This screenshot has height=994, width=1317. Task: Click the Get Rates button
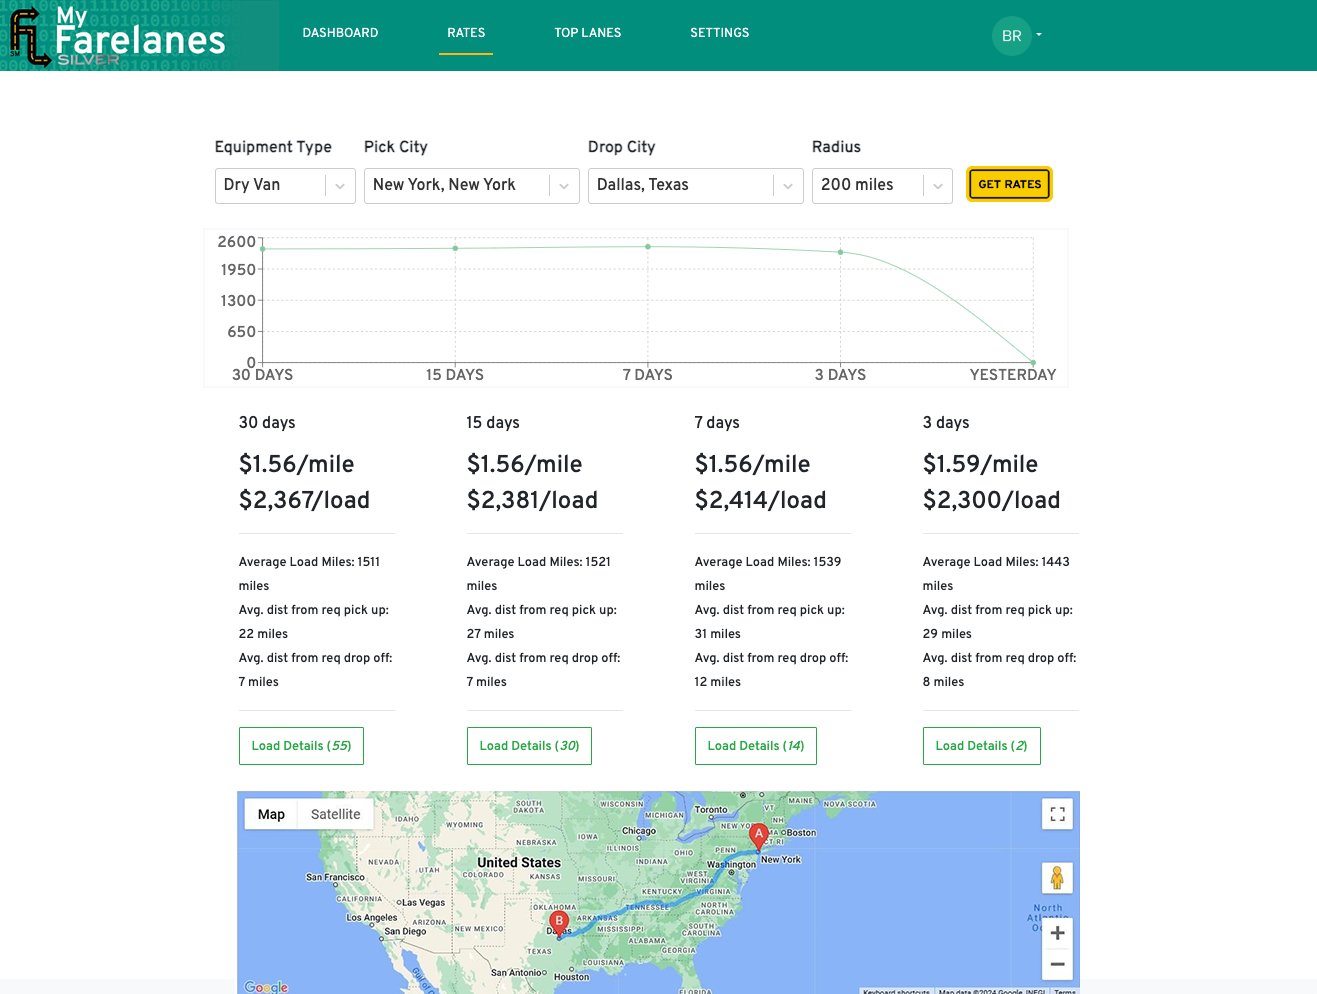[1009, 184]
